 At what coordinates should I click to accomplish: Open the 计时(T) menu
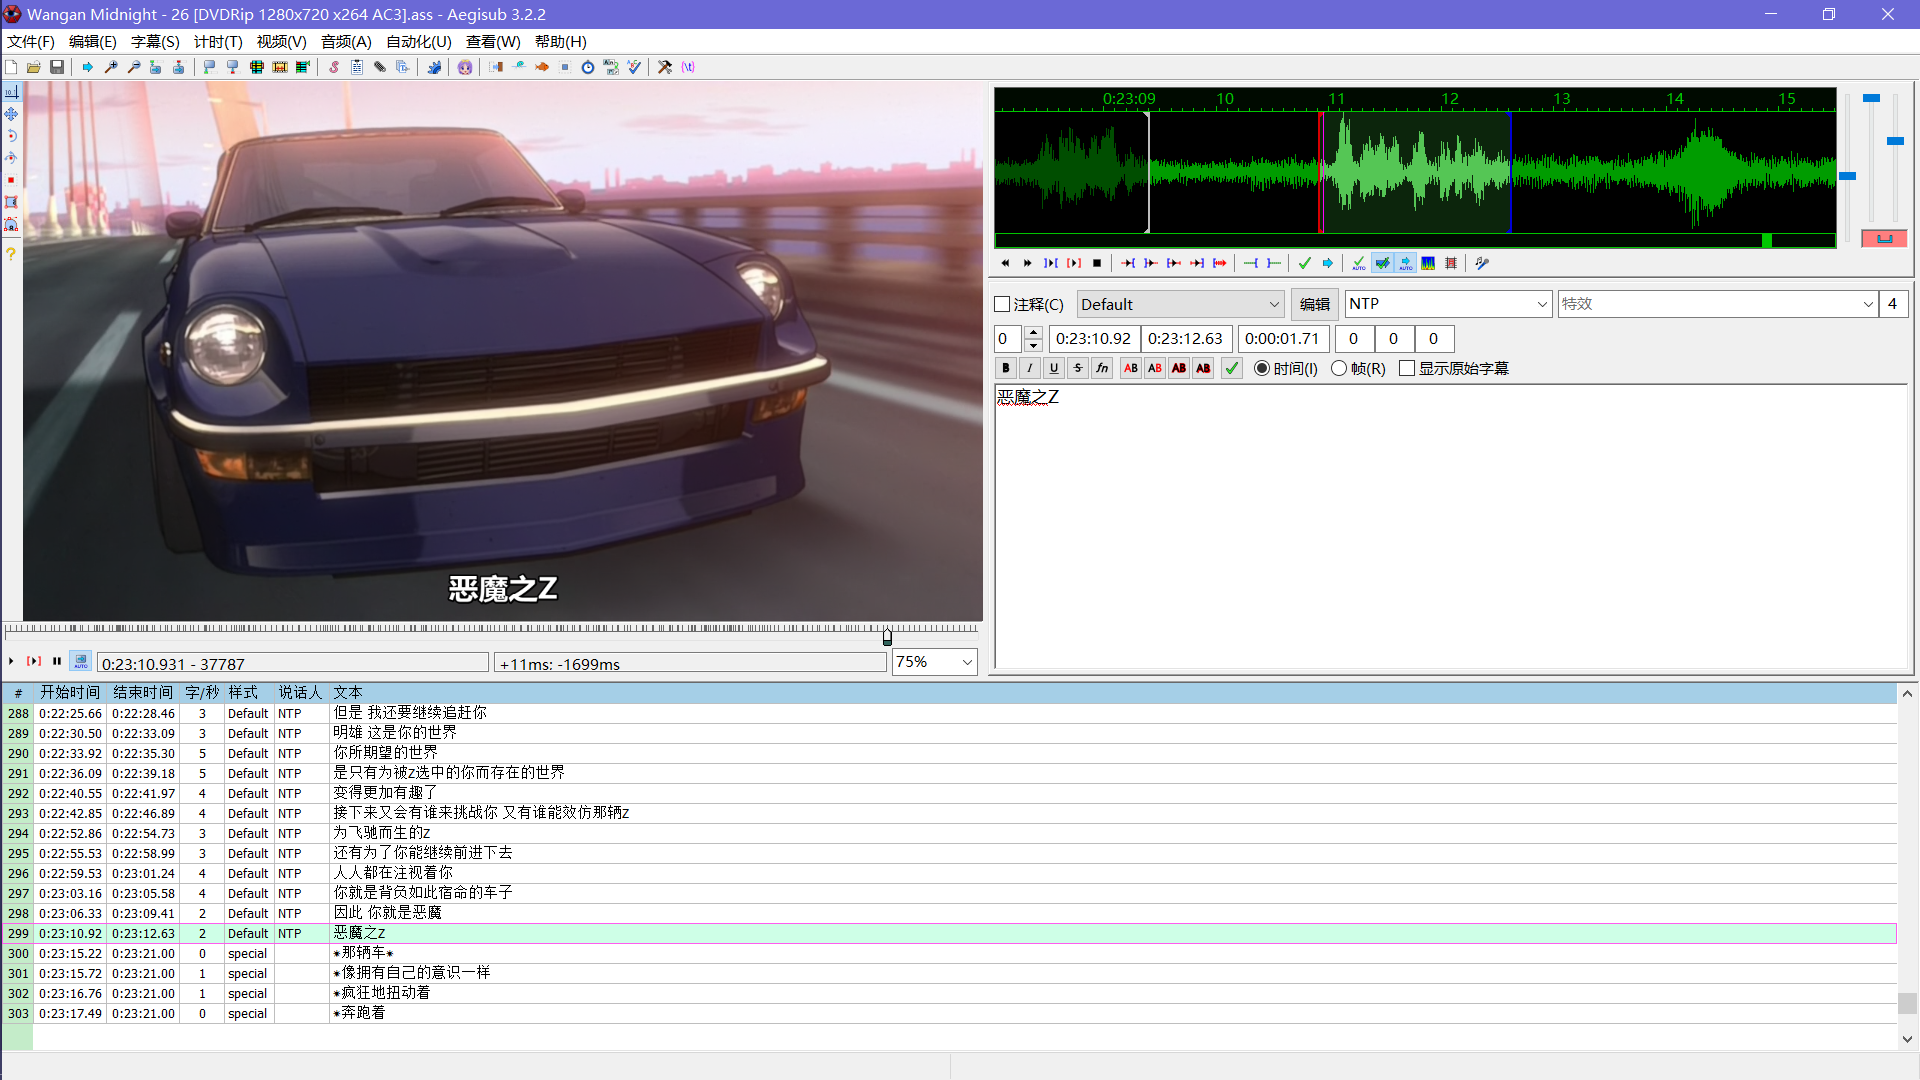pyautogui.click(x=218, y=41)
